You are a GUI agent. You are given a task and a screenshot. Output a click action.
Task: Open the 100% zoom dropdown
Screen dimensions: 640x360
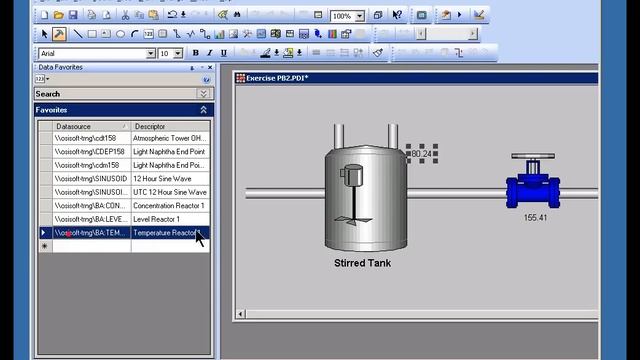pyautogui.click(x=360, y=16)
